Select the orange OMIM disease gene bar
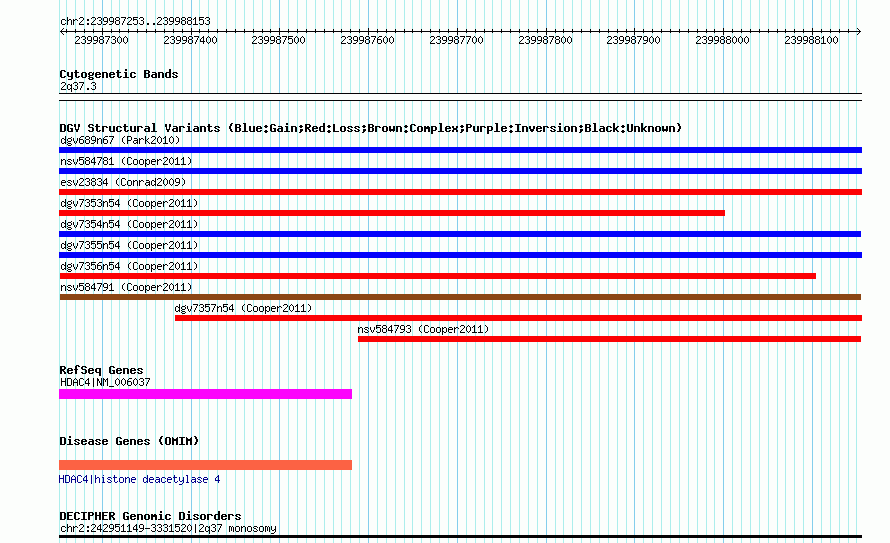Screen dimensions: 890x543 pyautogui.click(x=205, y=465)
